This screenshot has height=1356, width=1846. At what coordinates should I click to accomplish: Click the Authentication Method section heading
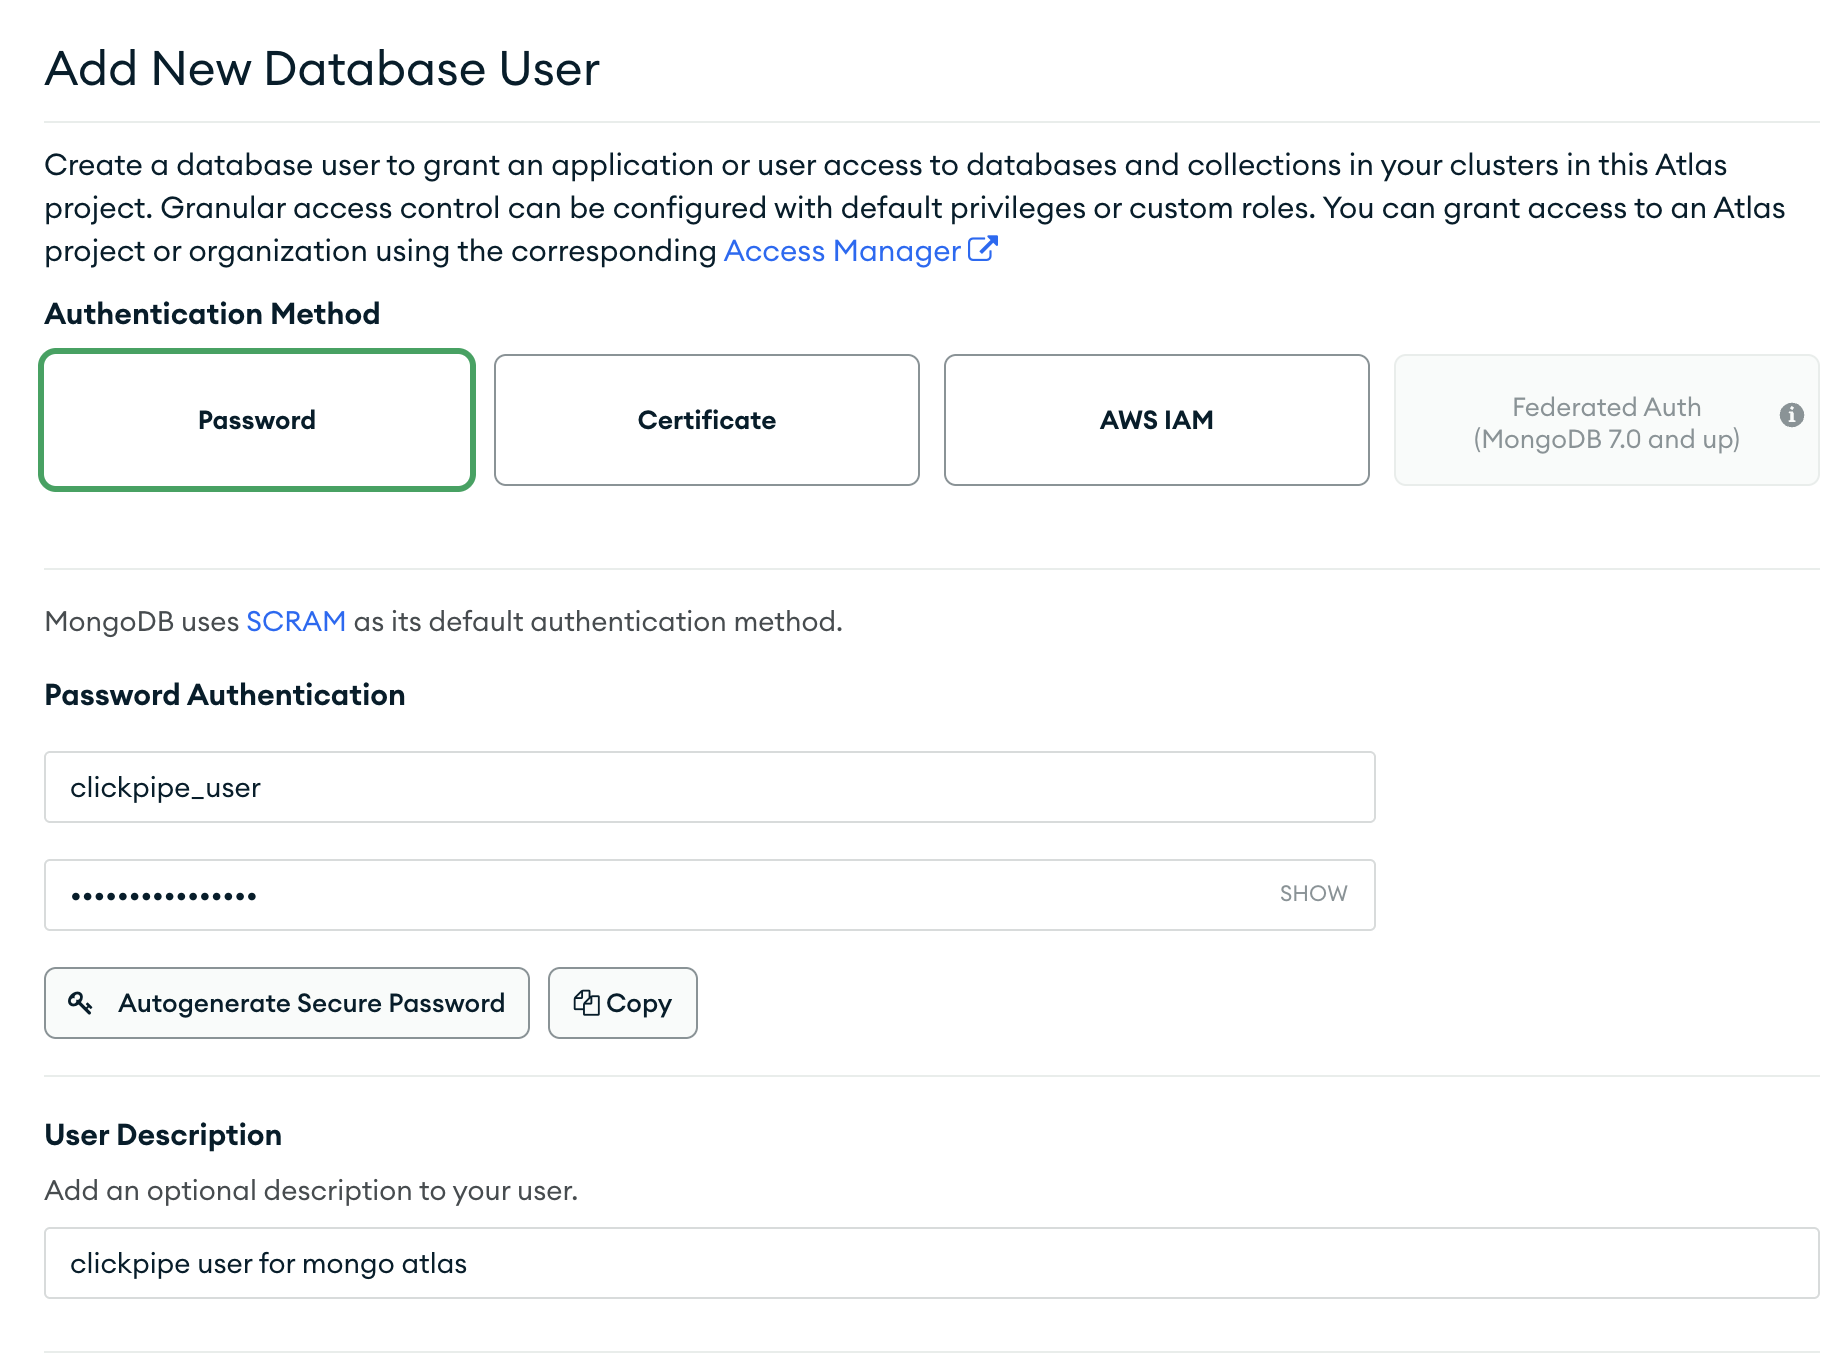pyautogui.click(x=211, y=313)
